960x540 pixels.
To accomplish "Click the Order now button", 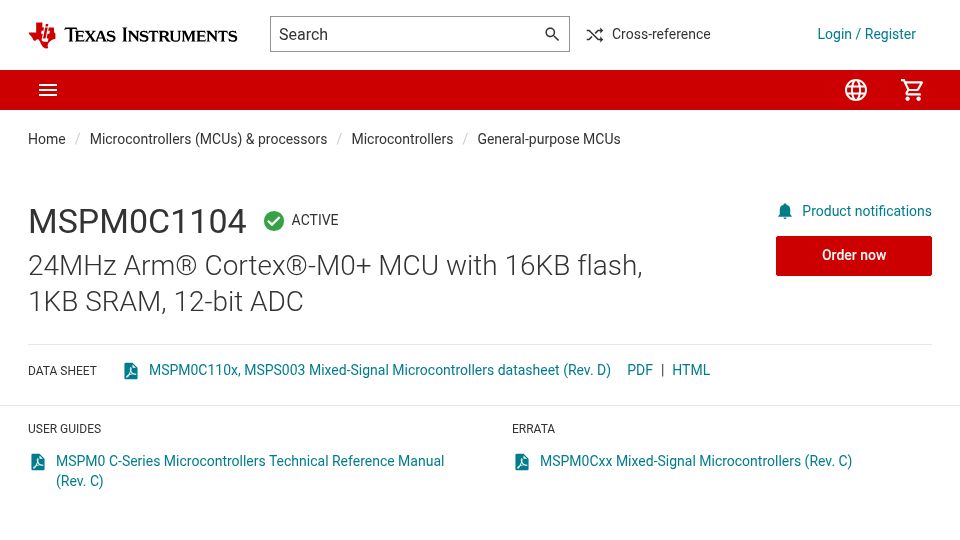I will point(853,256).
